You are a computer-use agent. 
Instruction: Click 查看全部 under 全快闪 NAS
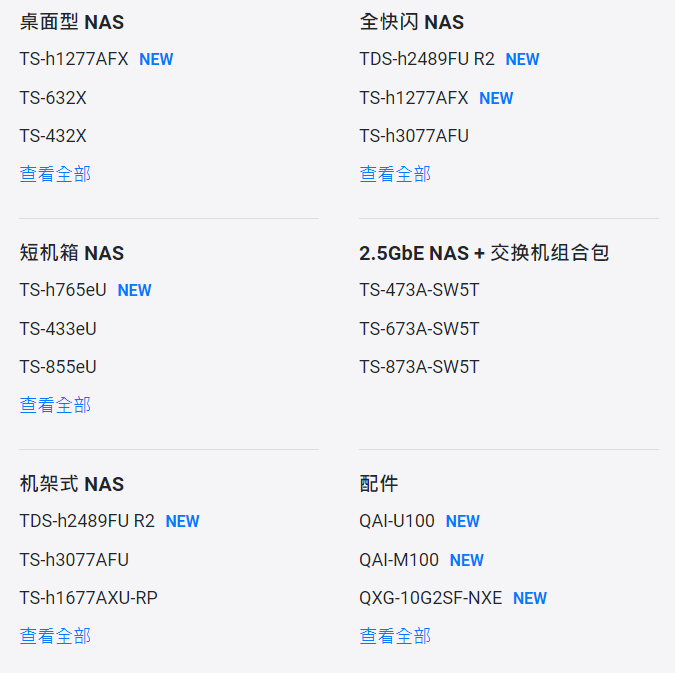click(395, 174)
